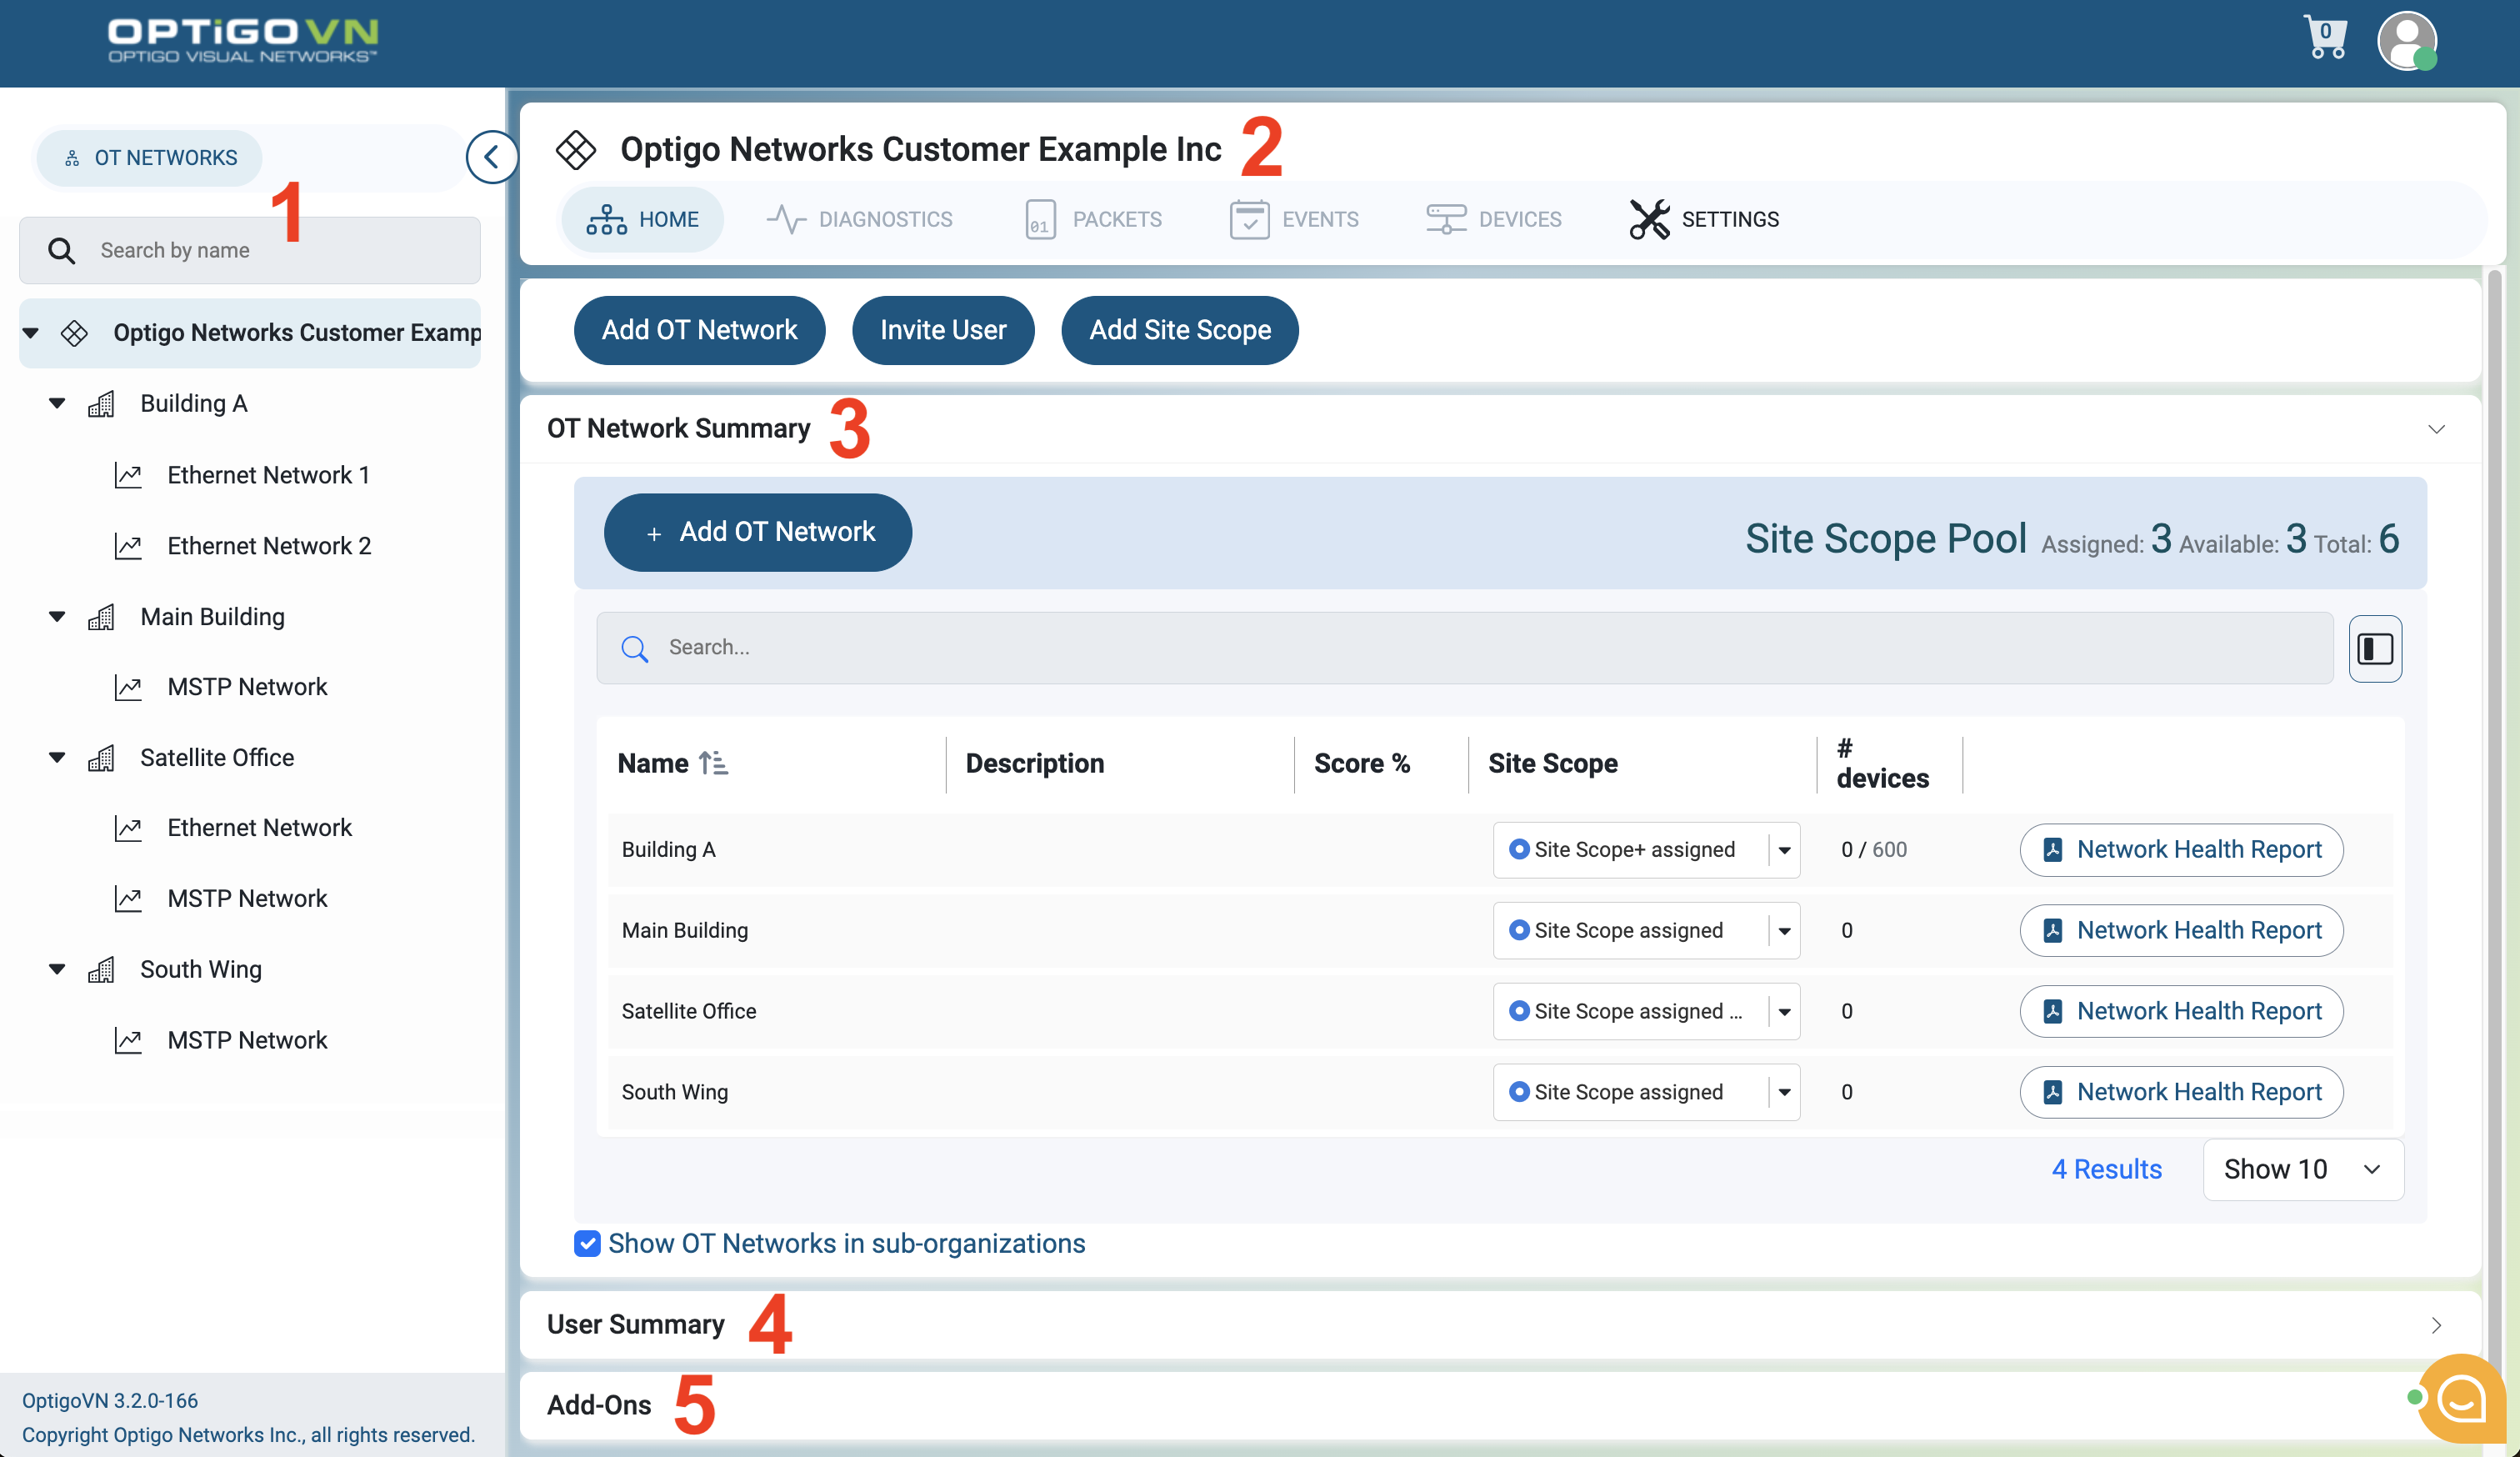Click the organization diamond icon in header

(576, 149)
